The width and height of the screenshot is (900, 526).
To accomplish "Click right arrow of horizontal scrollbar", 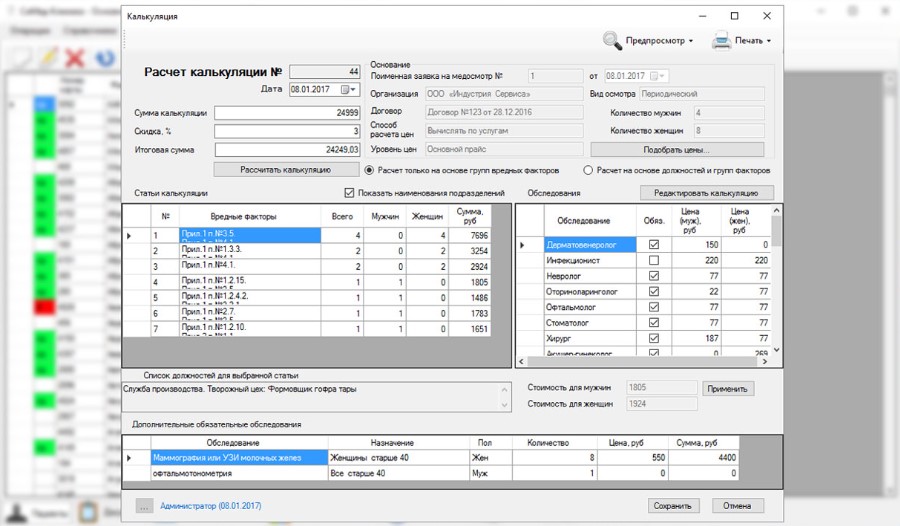I will tap(764, 362).
